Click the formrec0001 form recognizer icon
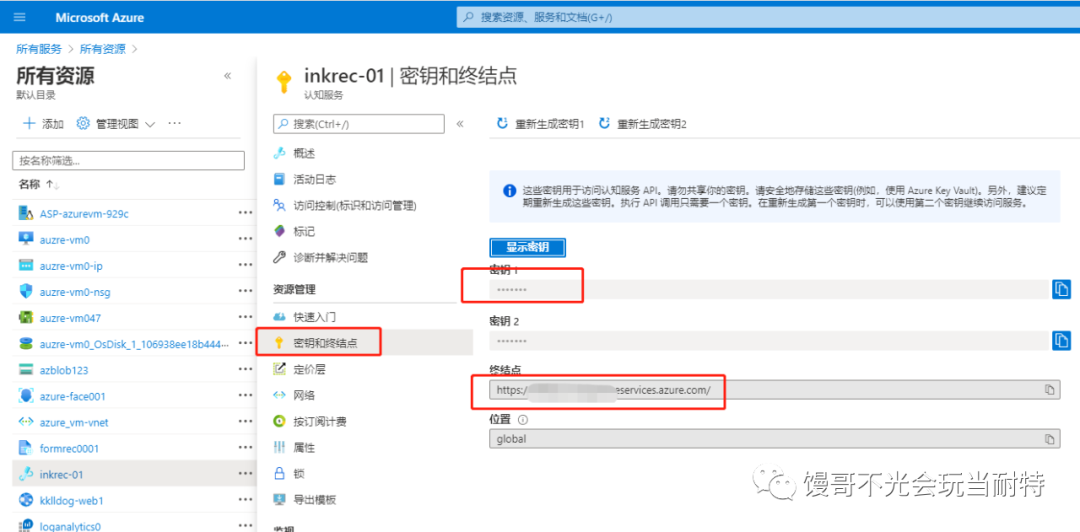This screenshot has width=1080, height=532. point(26,448)
